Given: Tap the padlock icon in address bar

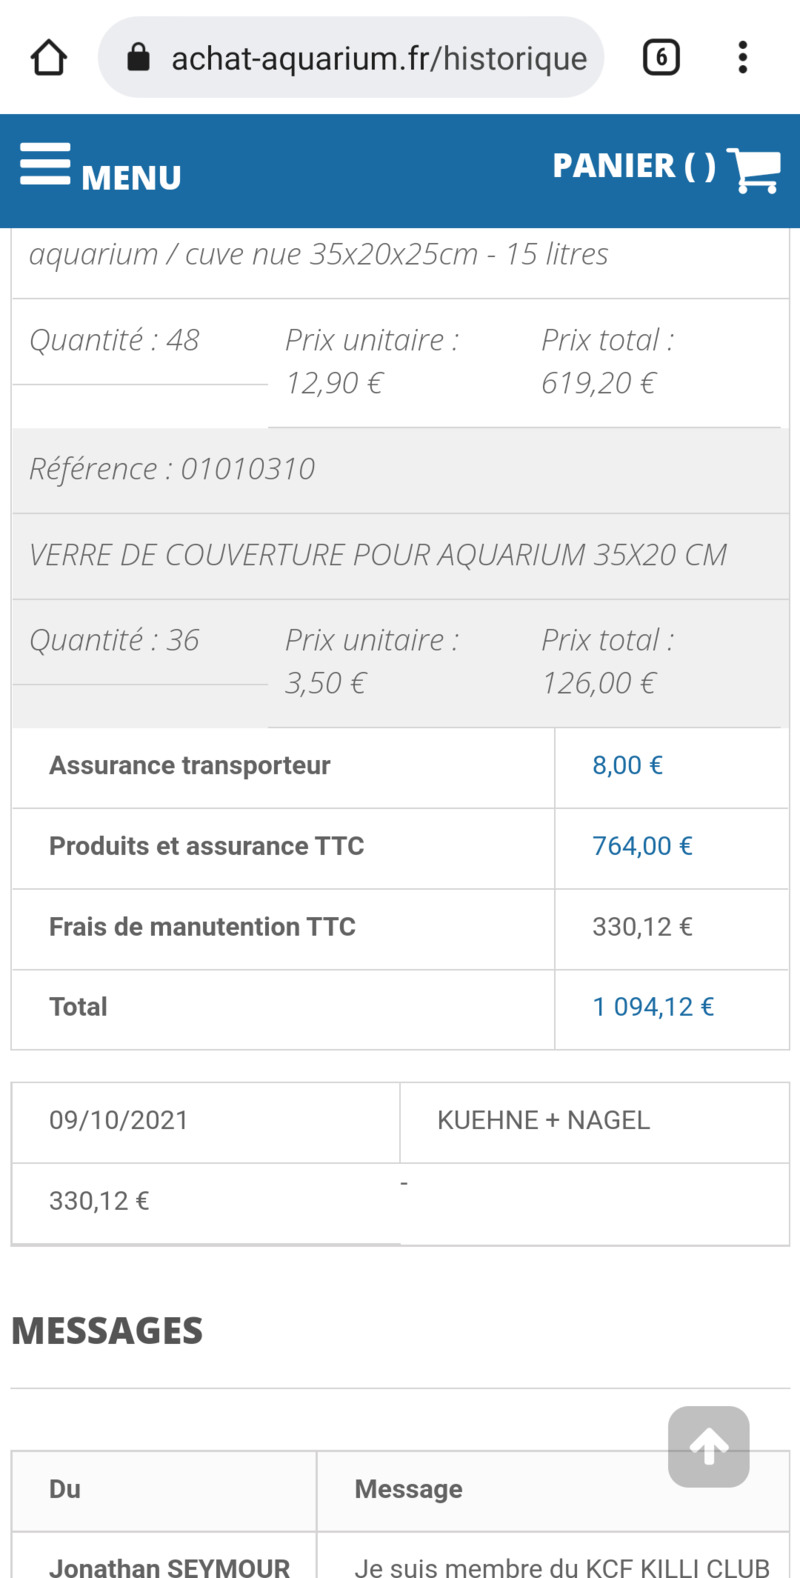Looking at the screenshot, I should (x=139, y=57).
